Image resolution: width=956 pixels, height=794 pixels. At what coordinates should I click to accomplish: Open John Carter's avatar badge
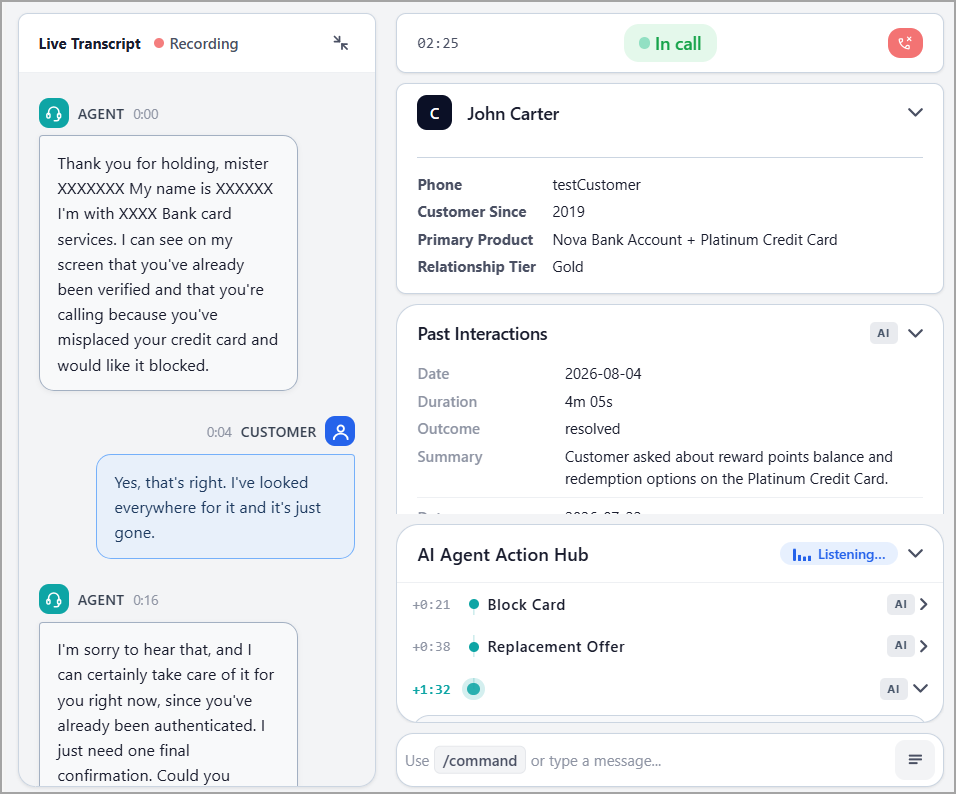pos(434,113)
